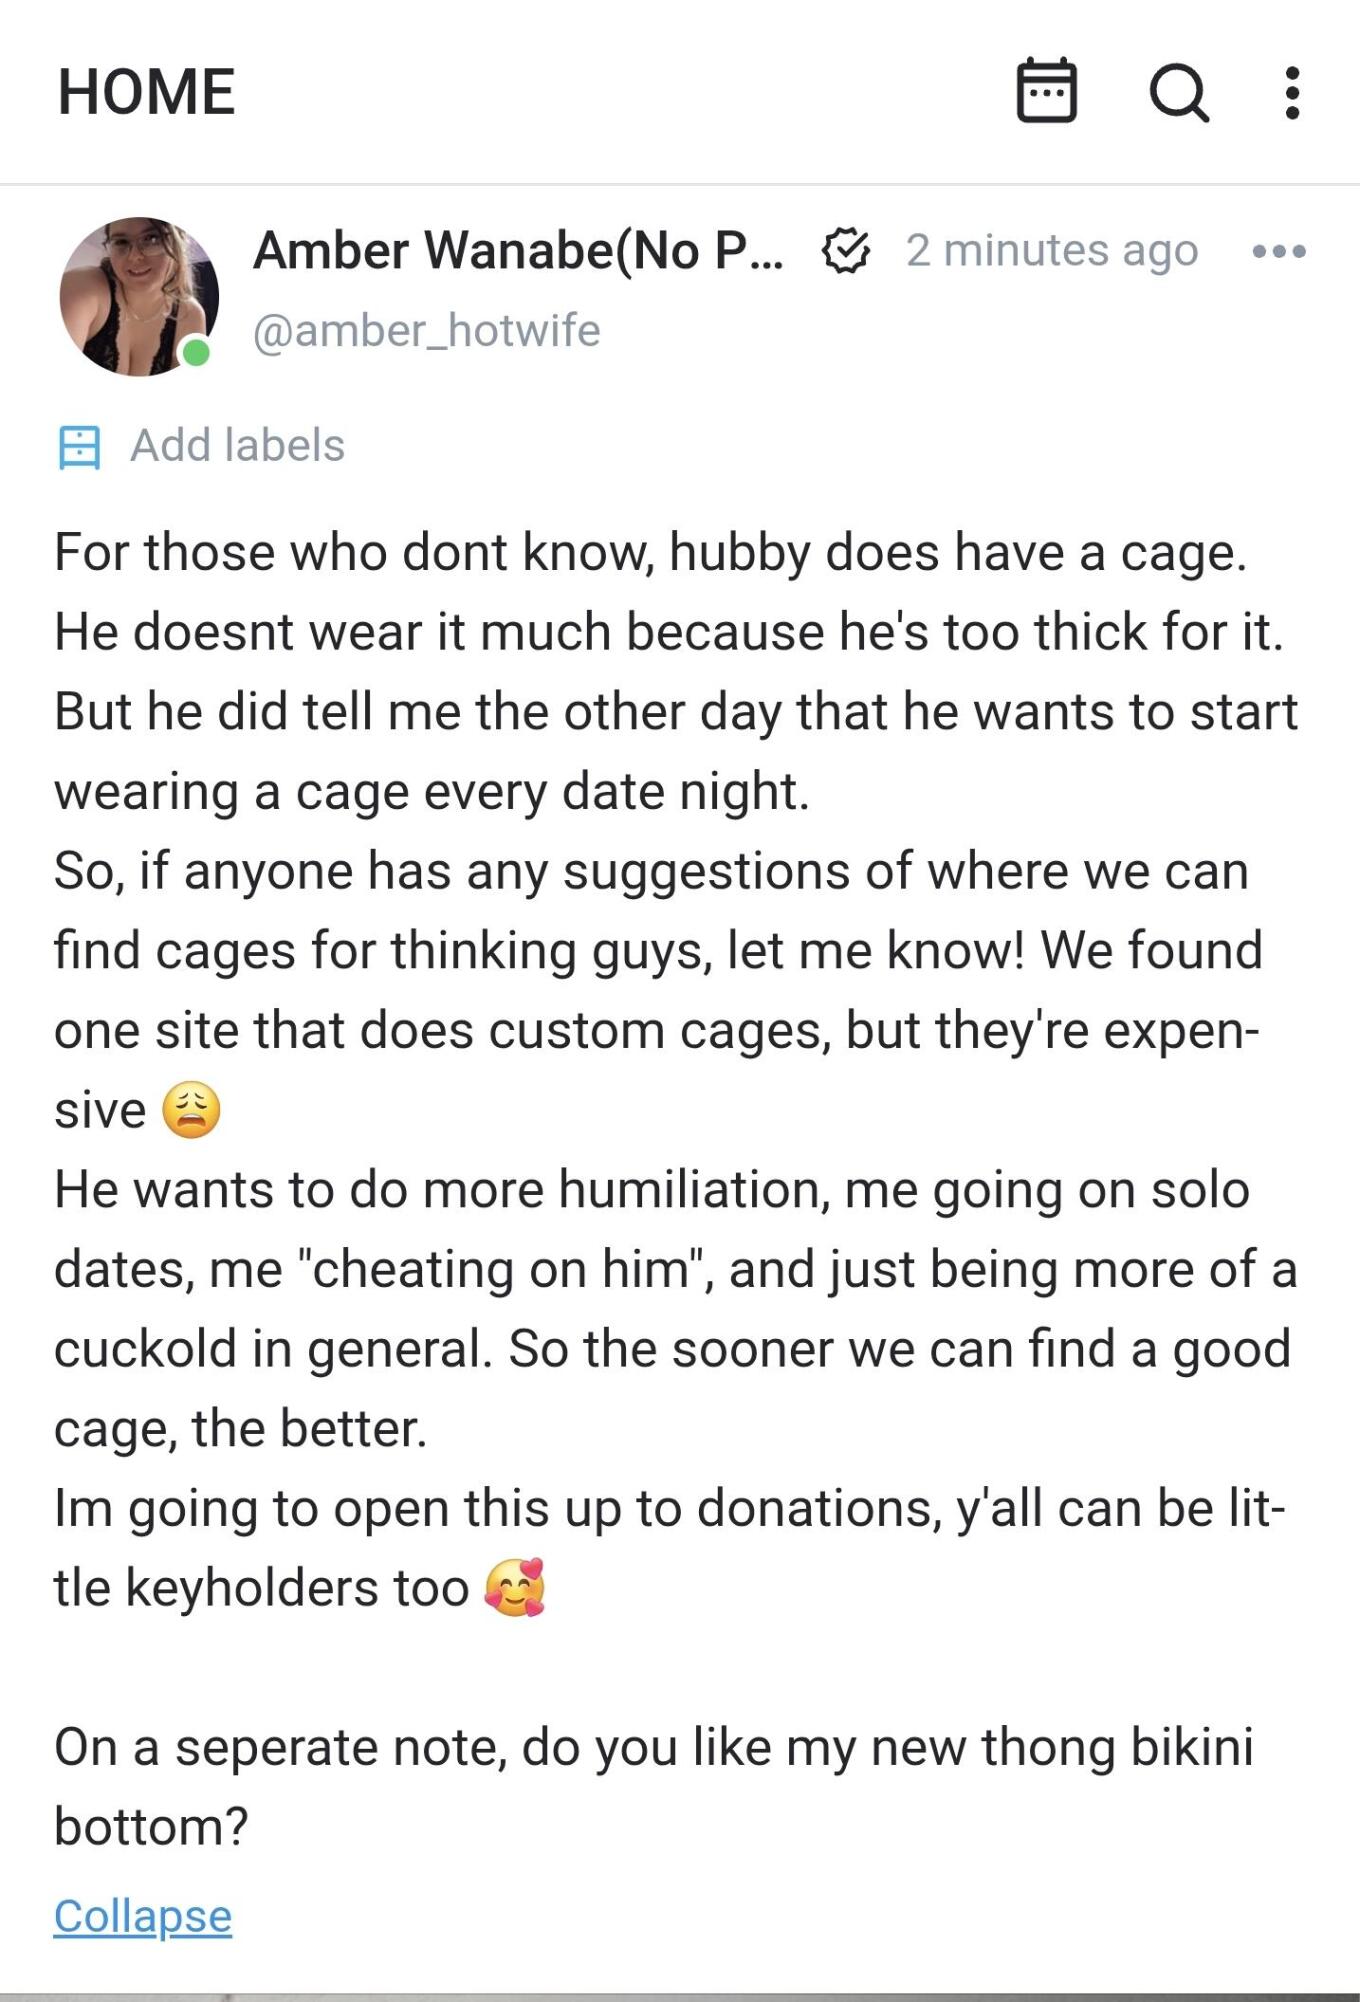Click the weary face emoji
Screen dimensions: 1360x2002
[191, 1110]
